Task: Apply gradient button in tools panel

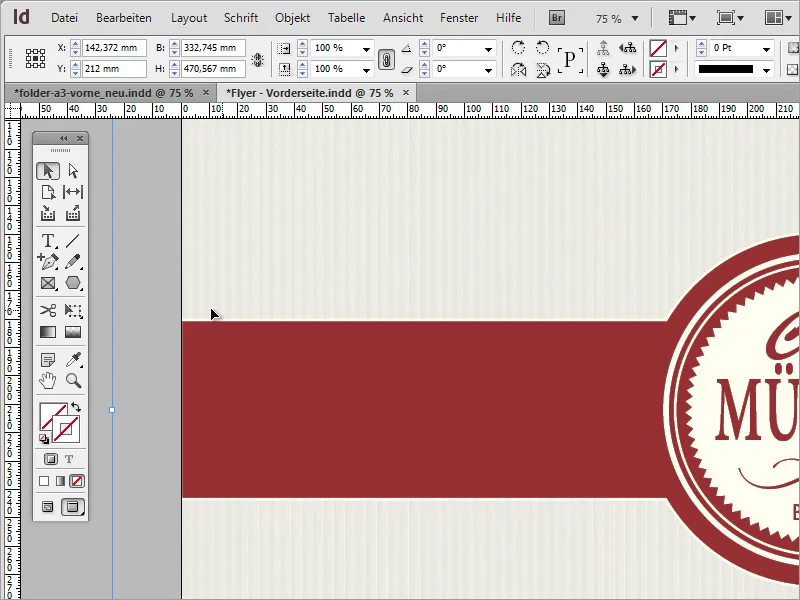Action: tap(60, 481)
